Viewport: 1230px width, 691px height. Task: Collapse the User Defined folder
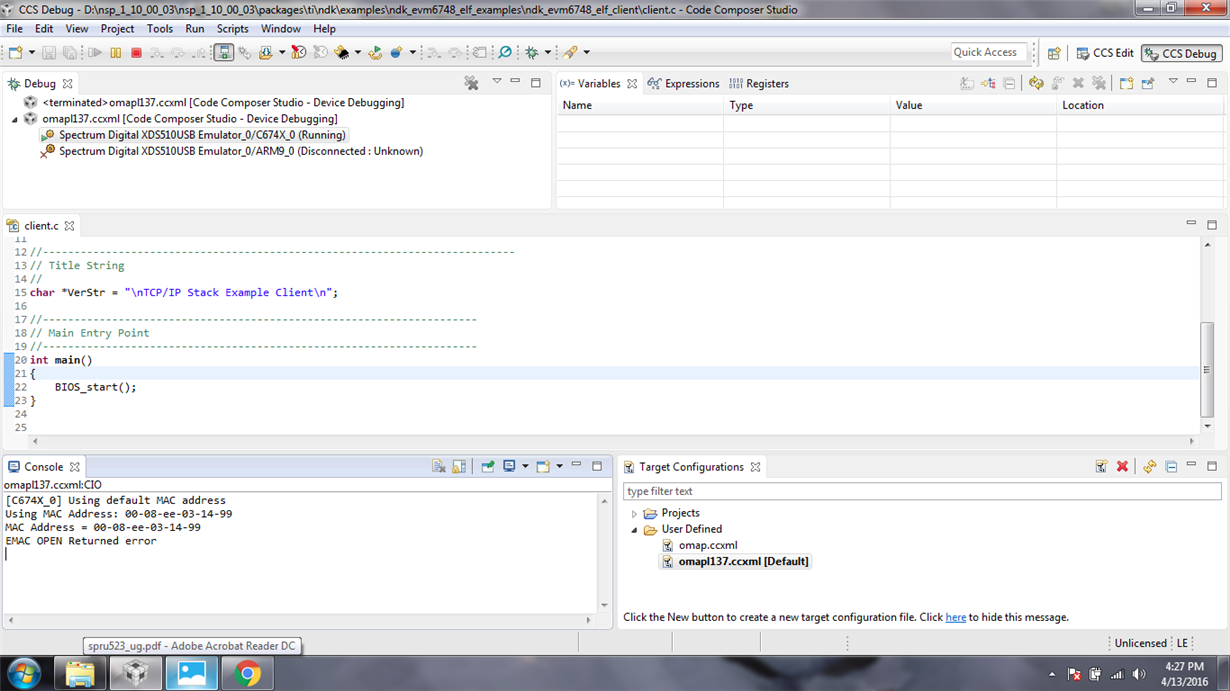(x=634, y=530)
